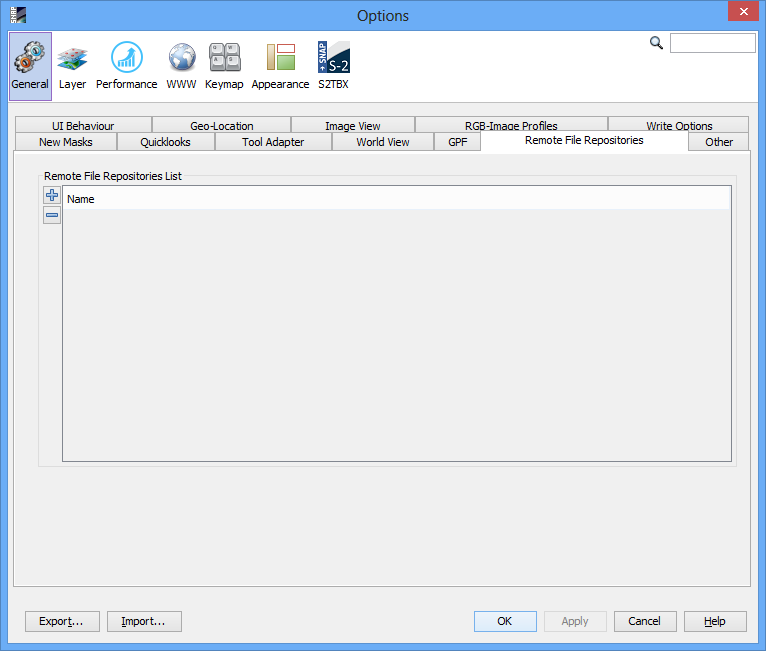The image size is (766, 651).
Task: Click the magnifier search icon
Action: coord(656,42)
